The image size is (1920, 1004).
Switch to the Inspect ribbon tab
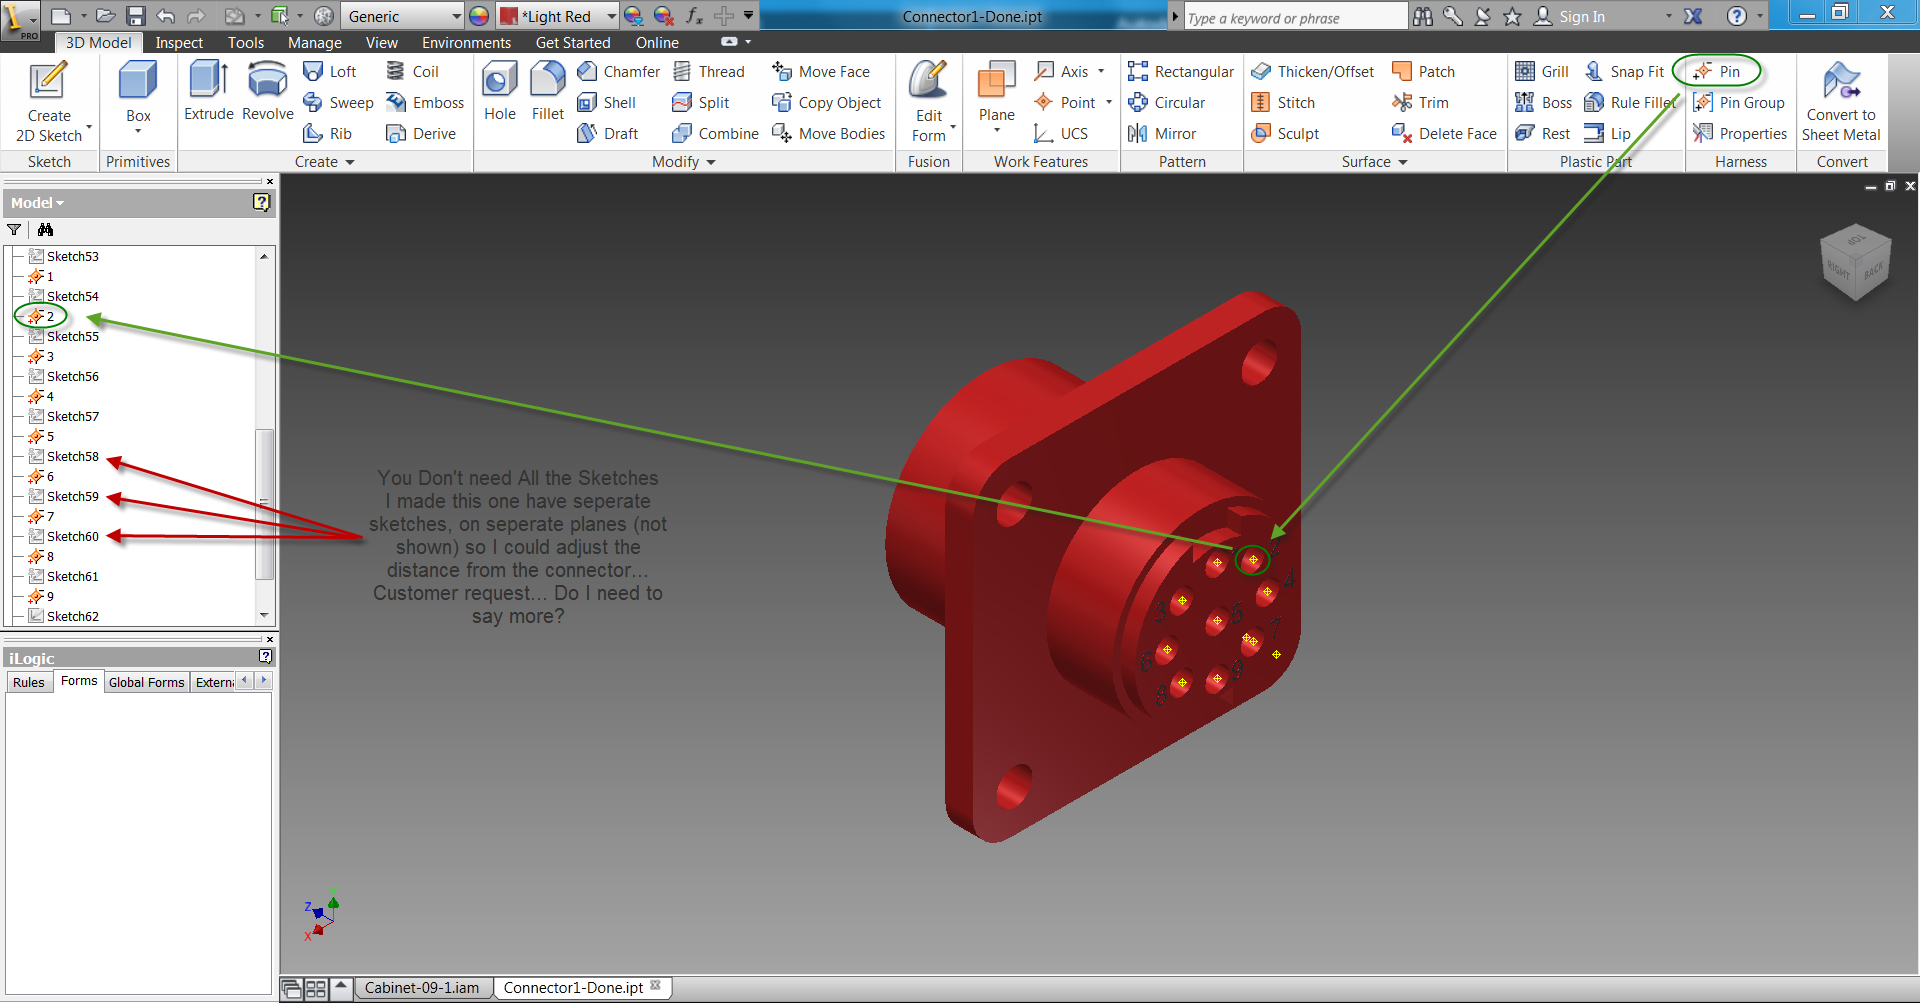[x=178, y=42]
